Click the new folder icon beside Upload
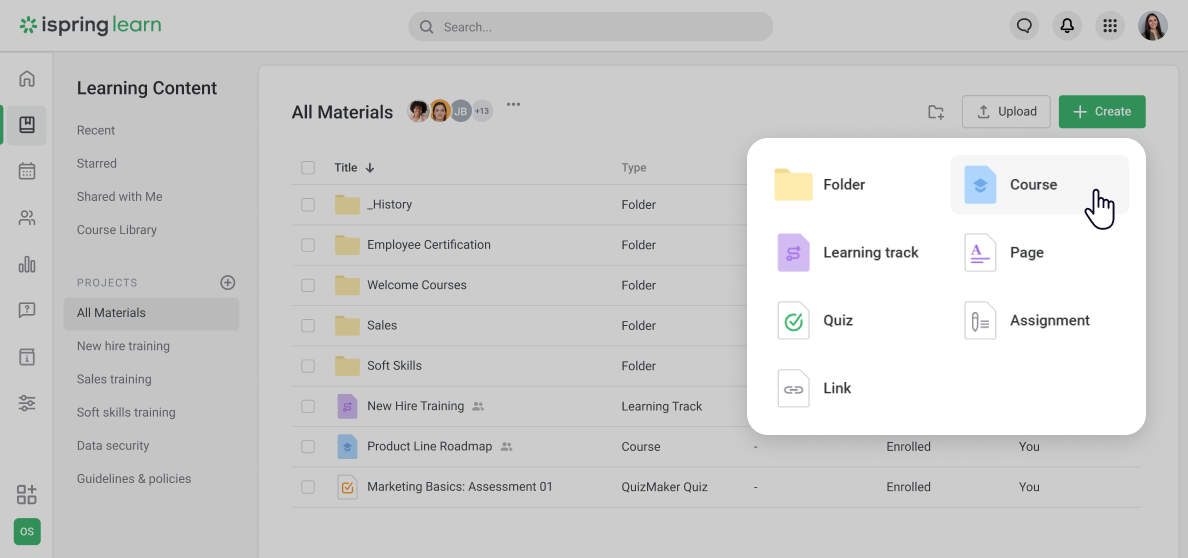Viewport: 1188px width, 558px height. click(935, 112)
